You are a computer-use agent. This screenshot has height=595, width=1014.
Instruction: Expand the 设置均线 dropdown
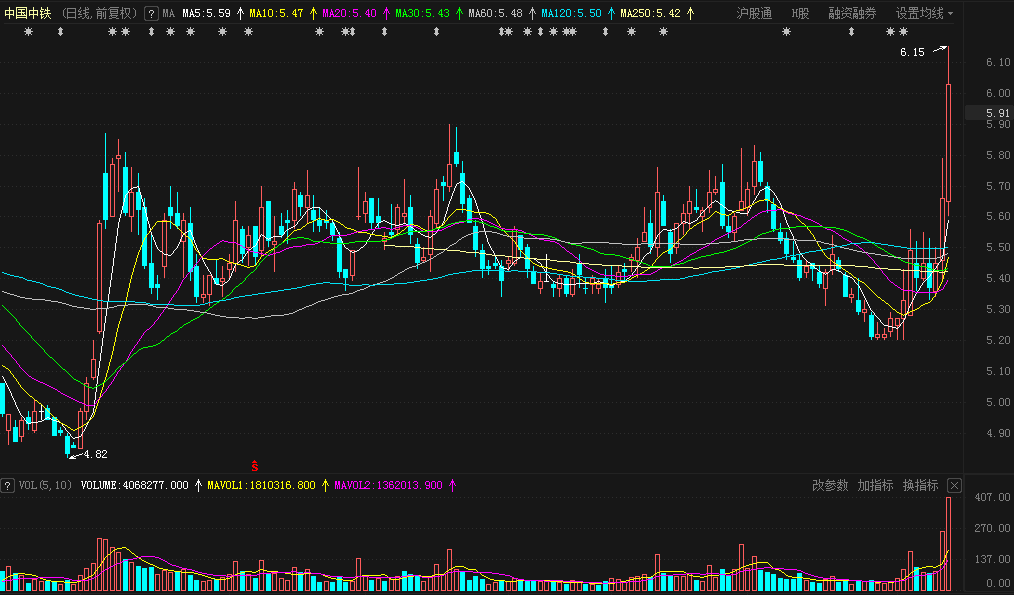(x=924, y=14)
